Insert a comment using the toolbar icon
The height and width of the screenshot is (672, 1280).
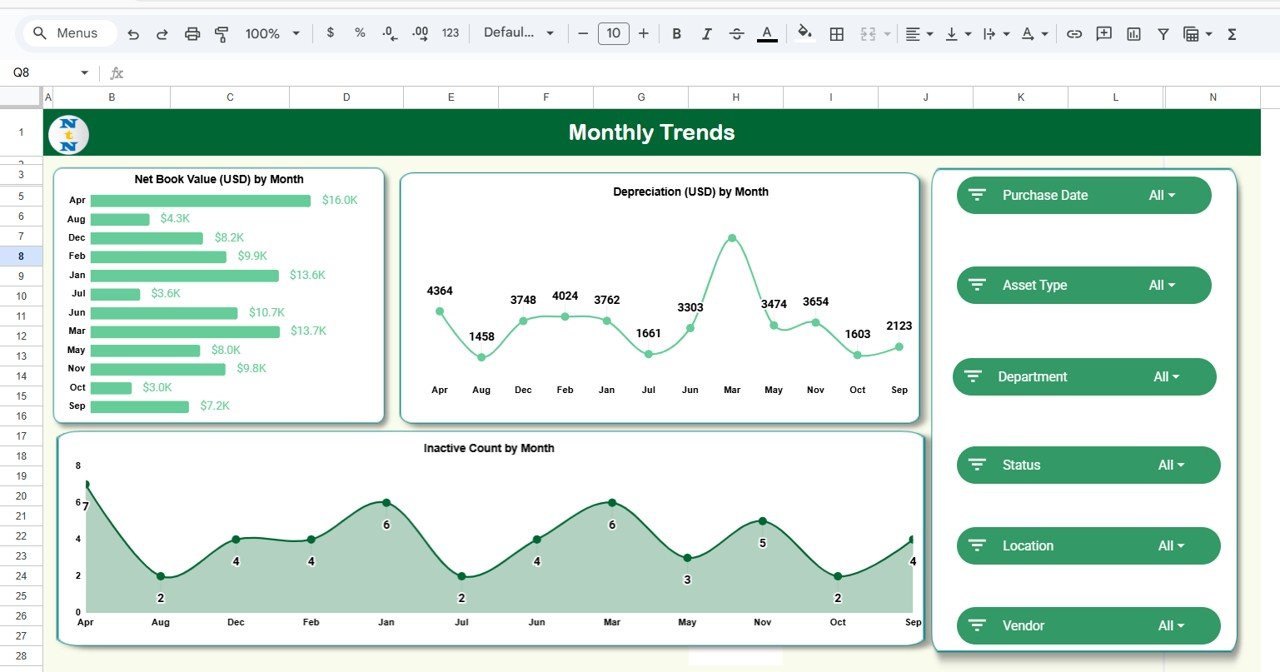1103,33
